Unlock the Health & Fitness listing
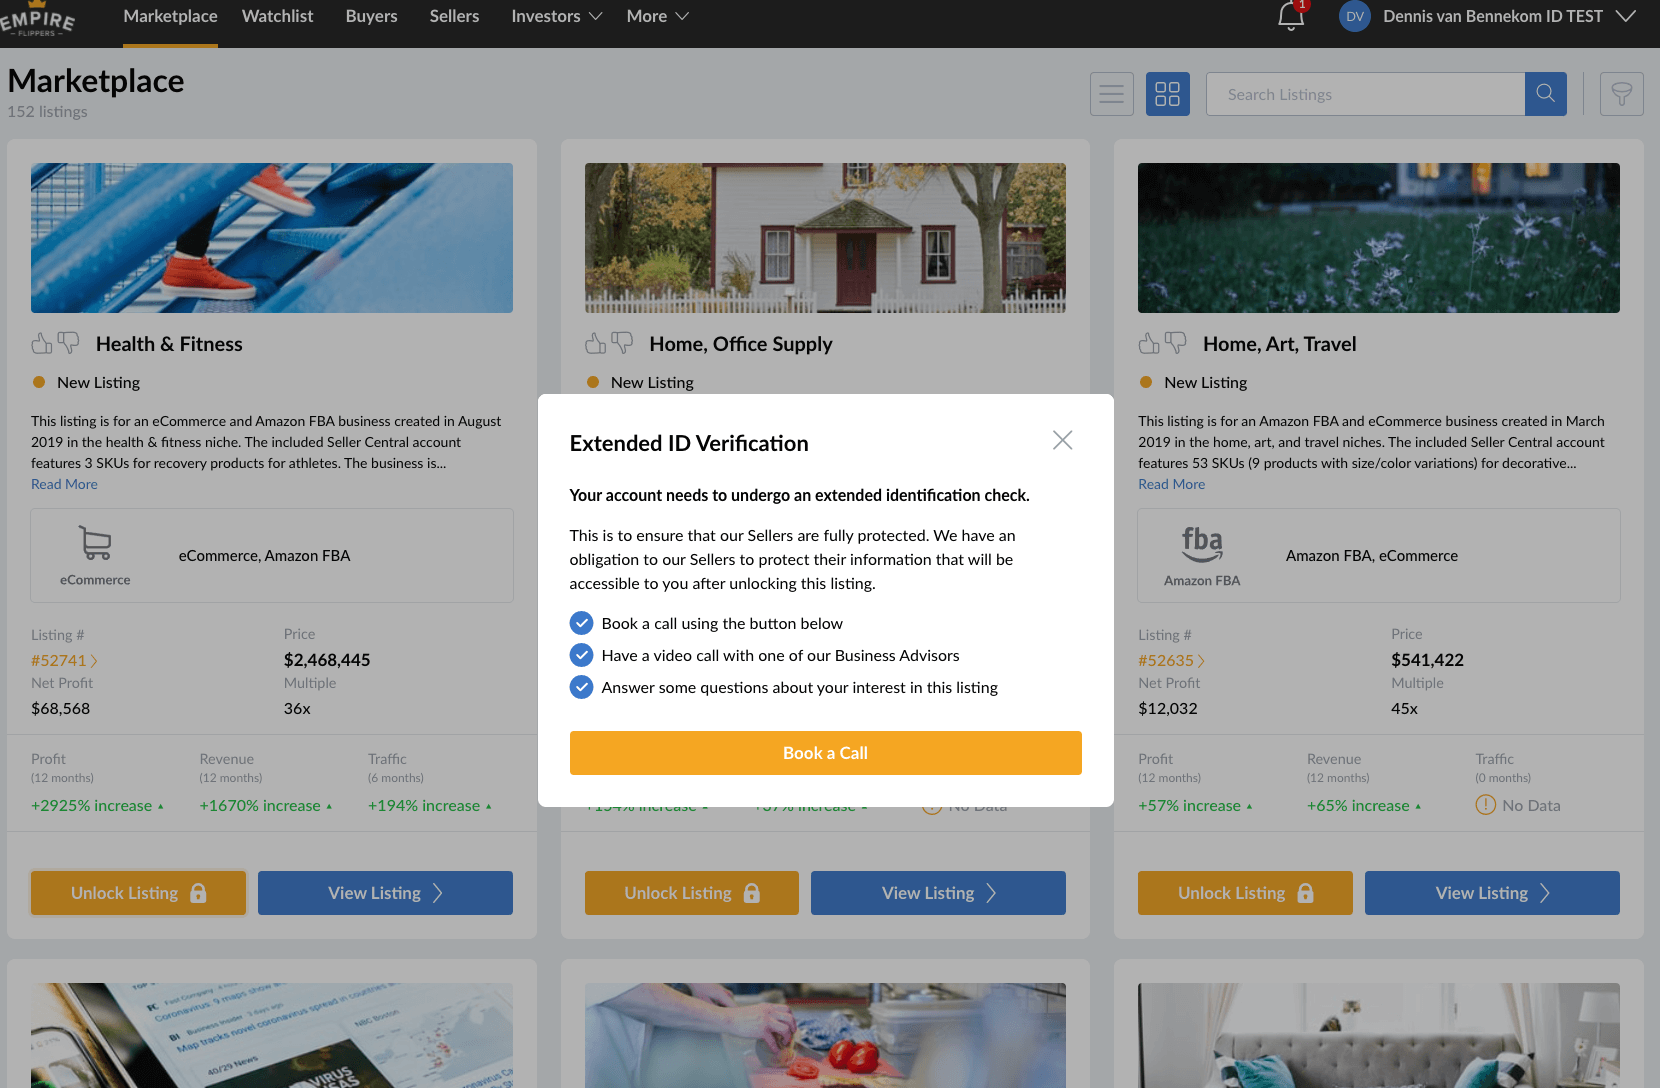 click(x=138, y=893)
